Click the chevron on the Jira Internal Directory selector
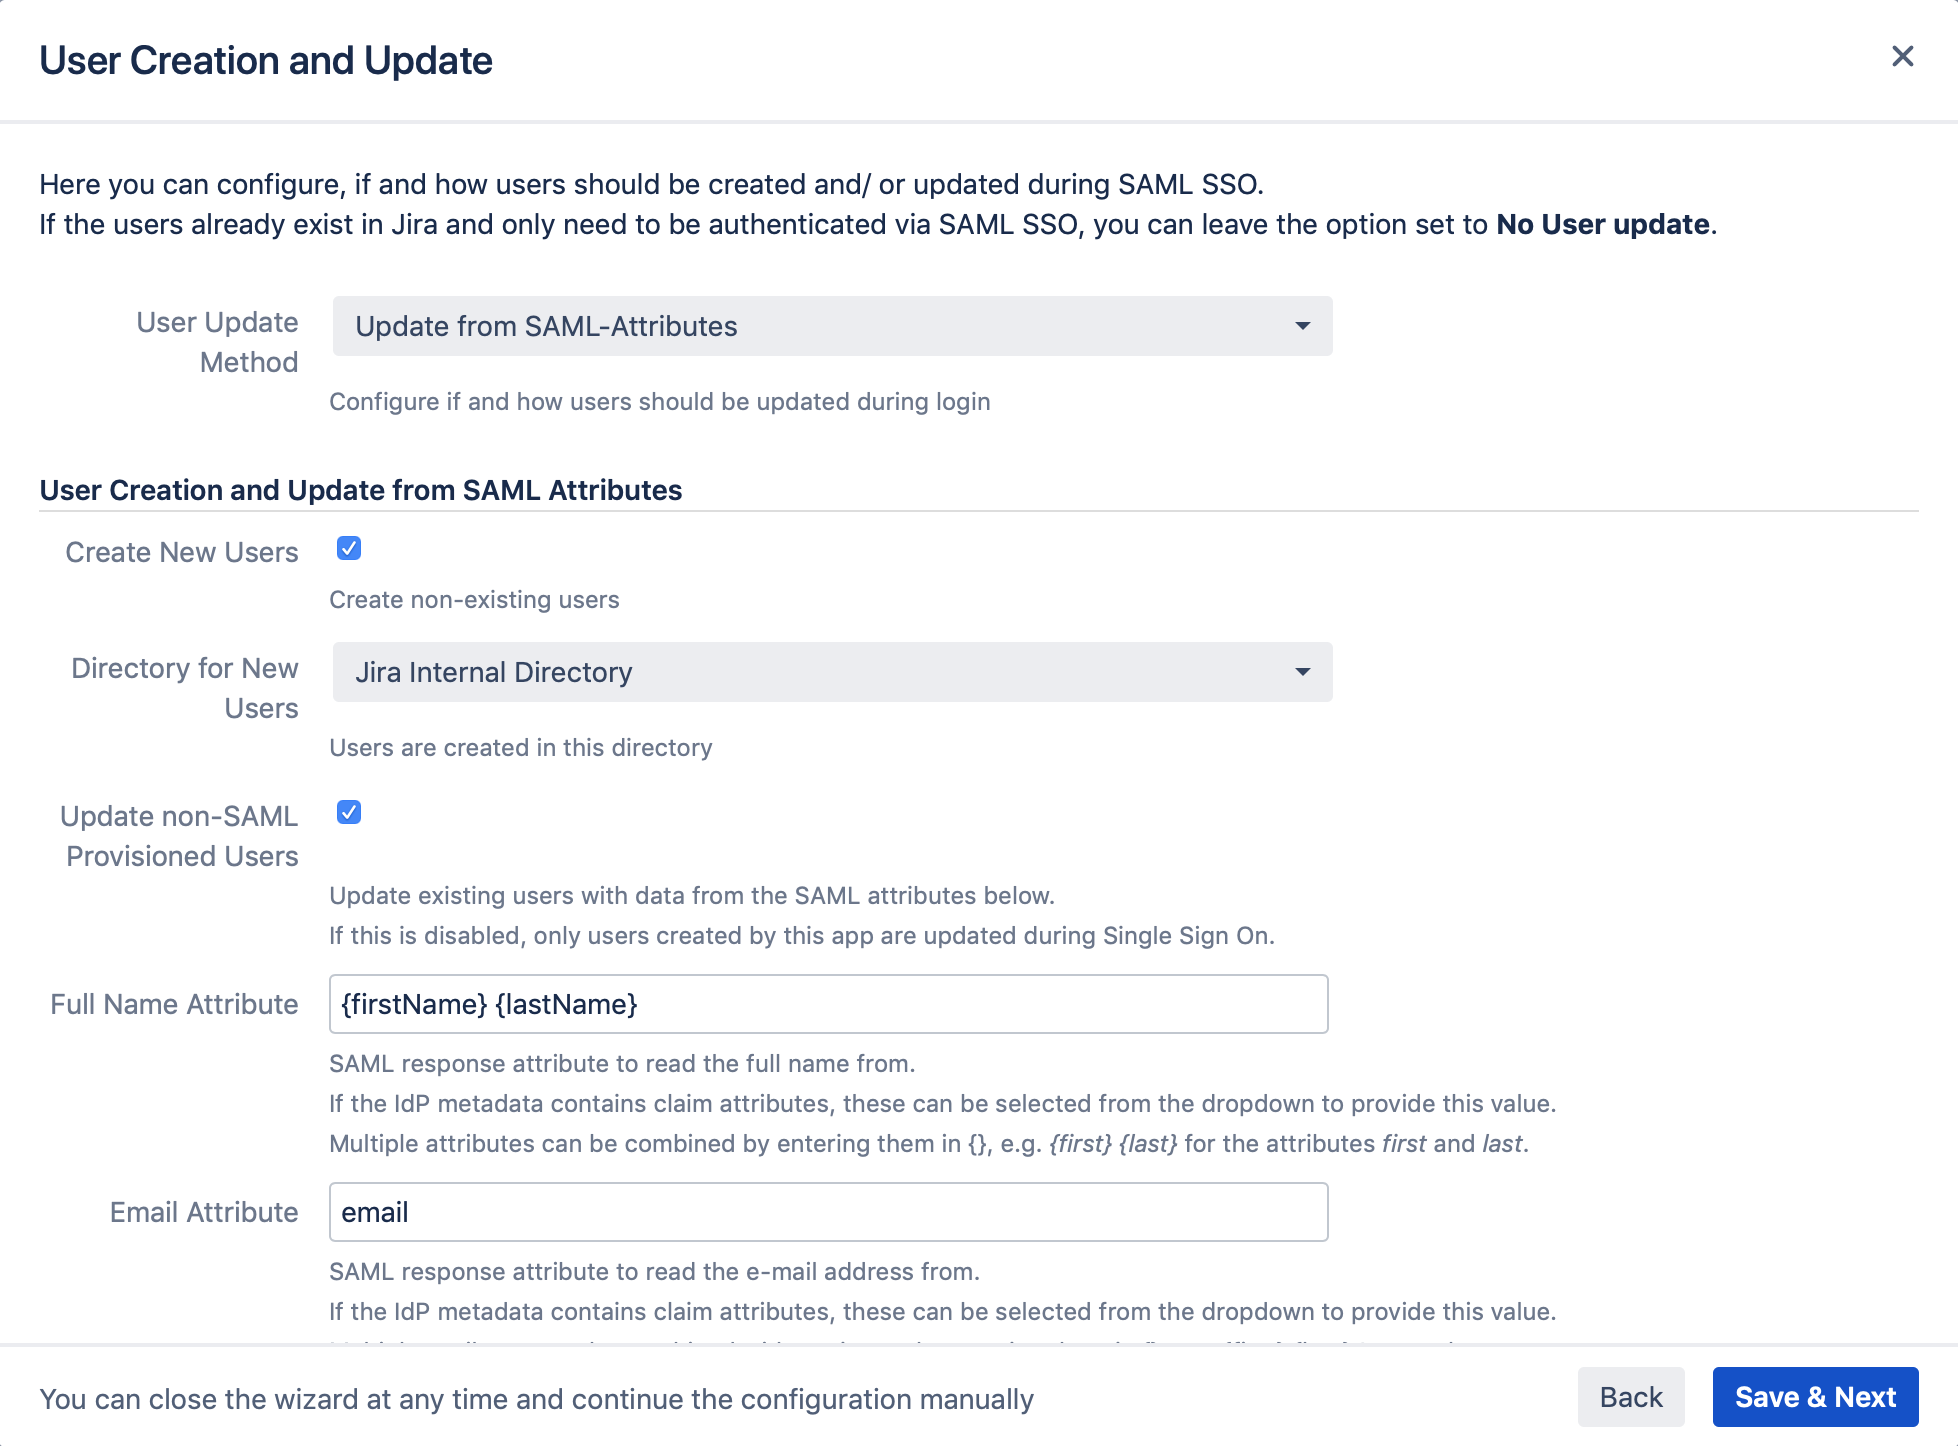Screen dimensions: 1958x1446 (1302, 672)
